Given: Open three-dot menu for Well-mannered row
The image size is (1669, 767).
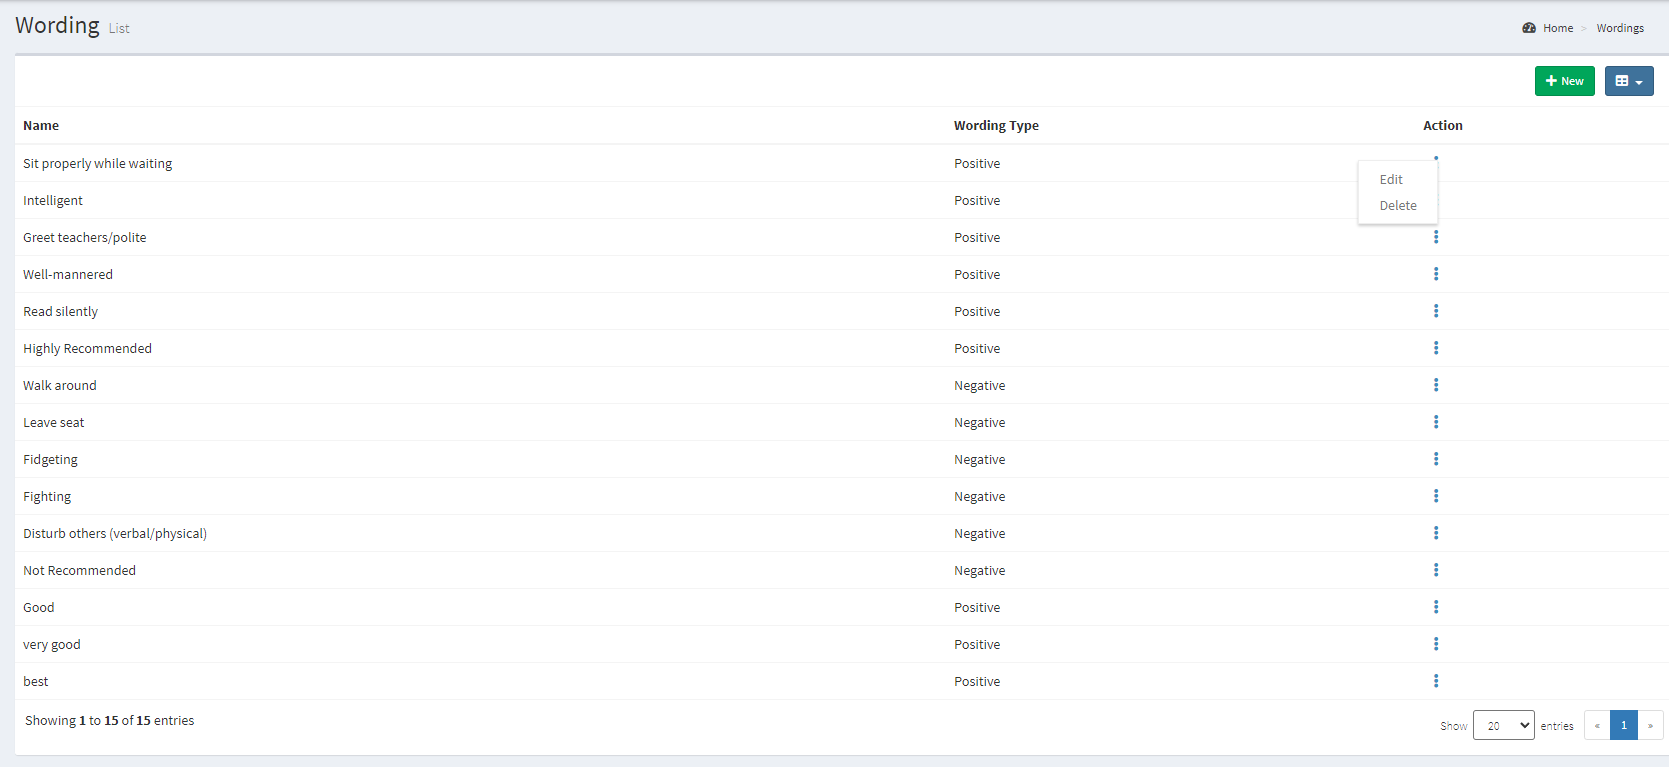Looking at the screenshot, I should (1435, 274).
